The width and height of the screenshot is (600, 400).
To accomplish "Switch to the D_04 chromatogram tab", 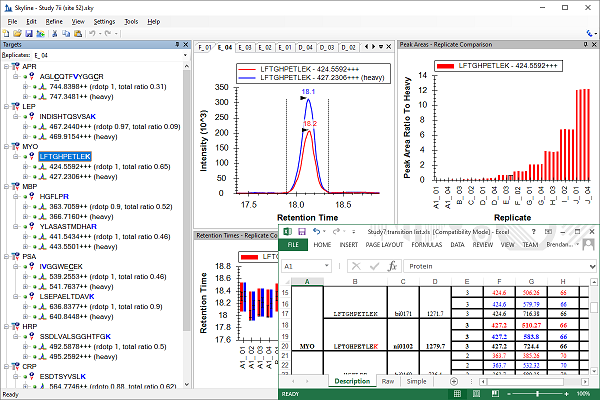I will coord(306,47).
